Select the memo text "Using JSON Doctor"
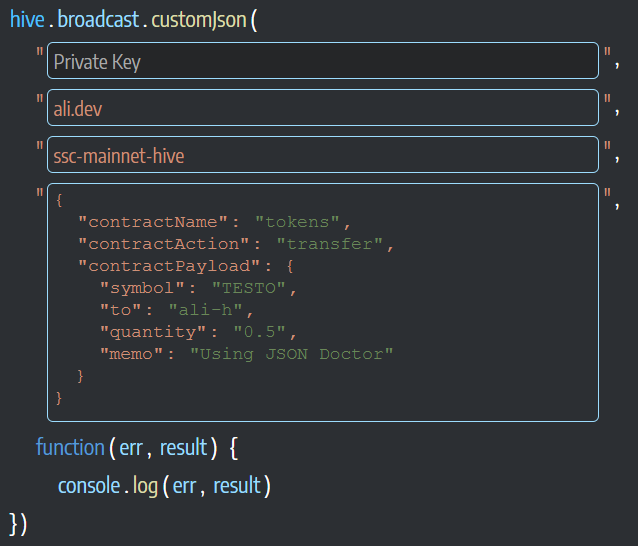 [x=292, y=354]
